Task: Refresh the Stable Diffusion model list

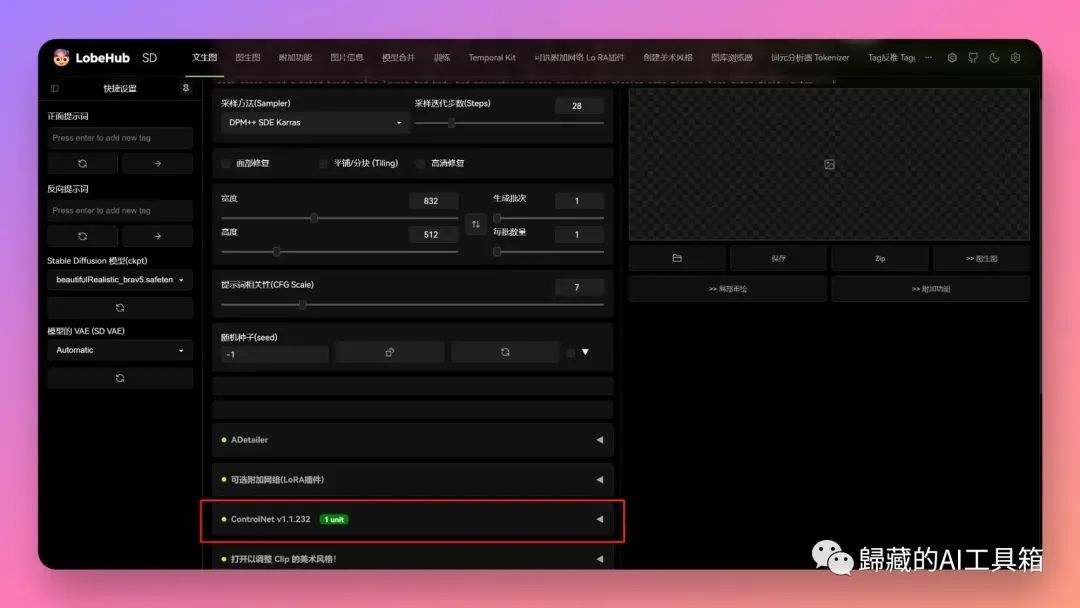Action: tap(120, 308)
